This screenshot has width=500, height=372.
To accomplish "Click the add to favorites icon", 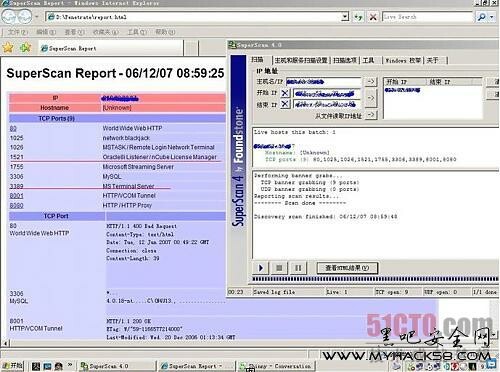I will (25, 48).
